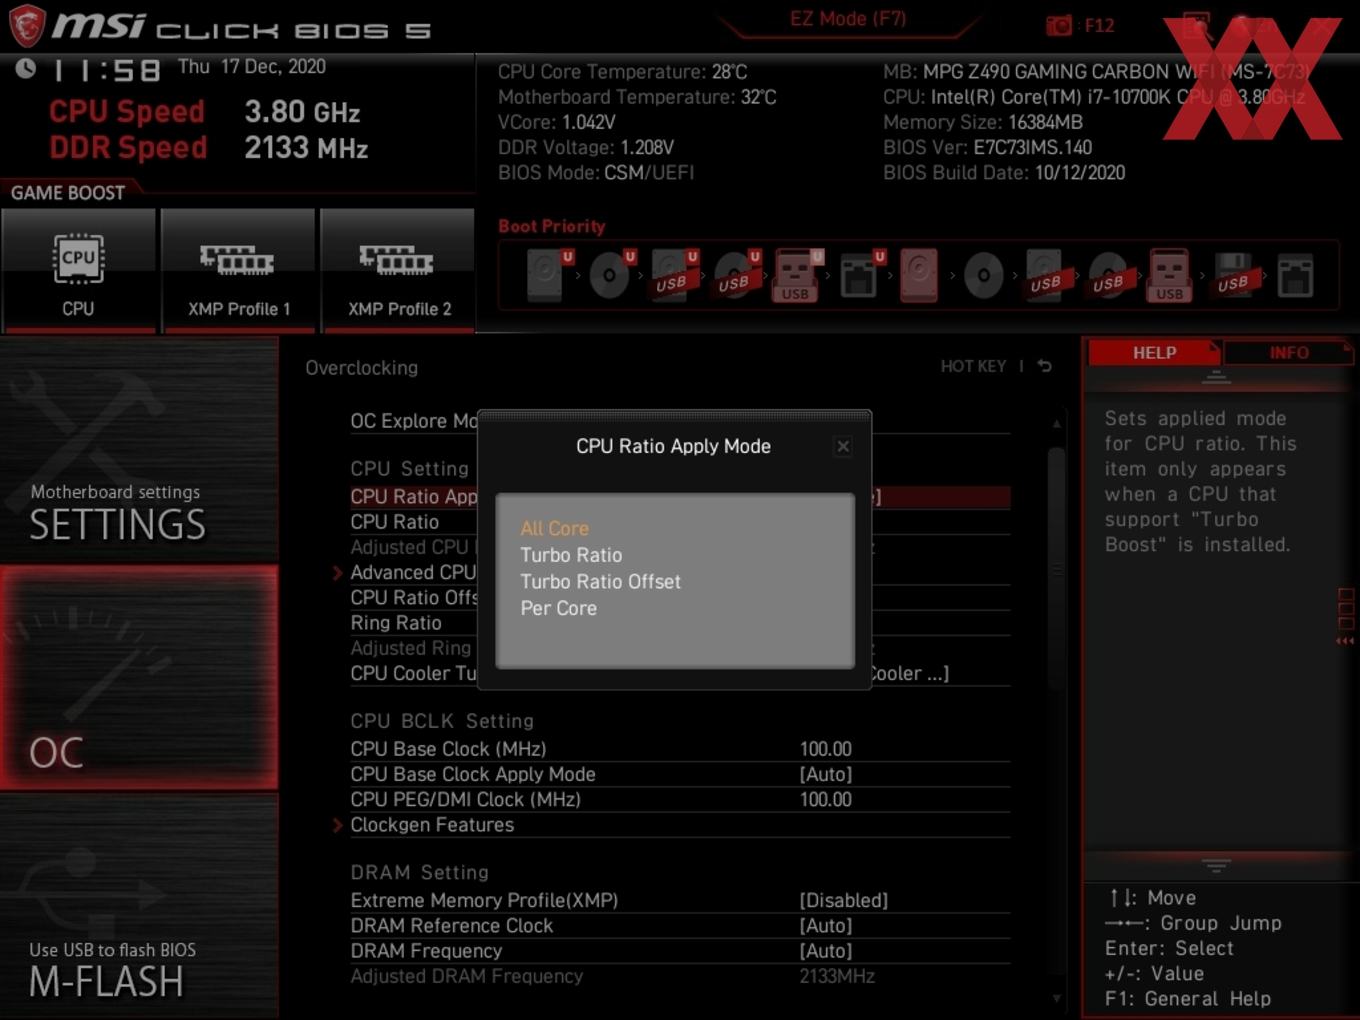The width and height of the screenshot is (1360, 1020).
Task: Click the MSI dragon shield logo
Action: 27,26
